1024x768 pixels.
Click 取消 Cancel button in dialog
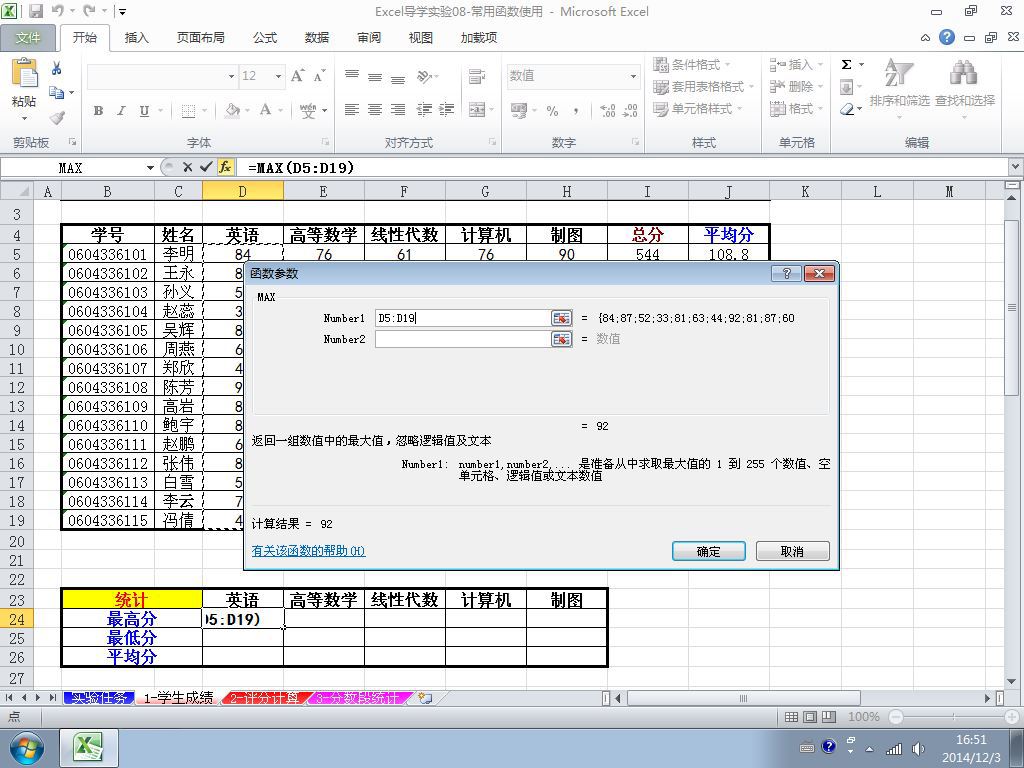tap(792, 551)
